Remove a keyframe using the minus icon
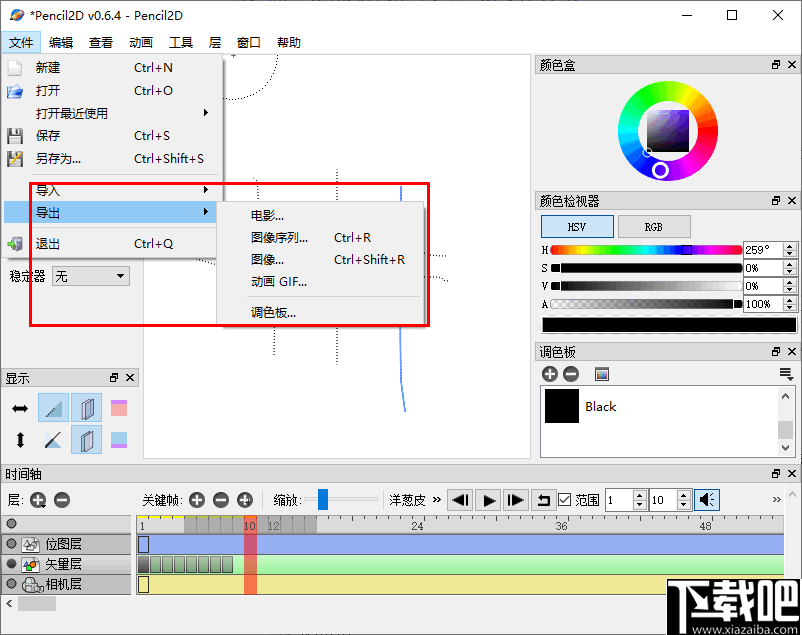Image resolution: width=802 pixels, height=635 pixels. 220,500
